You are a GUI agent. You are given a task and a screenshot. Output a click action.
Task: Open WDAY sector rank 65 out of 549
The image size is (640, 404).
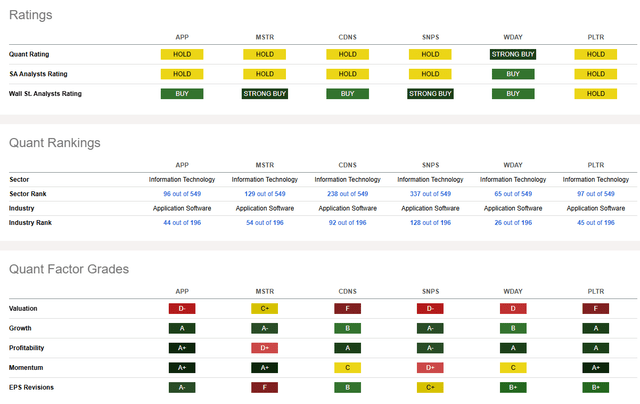tap(513, 194)
